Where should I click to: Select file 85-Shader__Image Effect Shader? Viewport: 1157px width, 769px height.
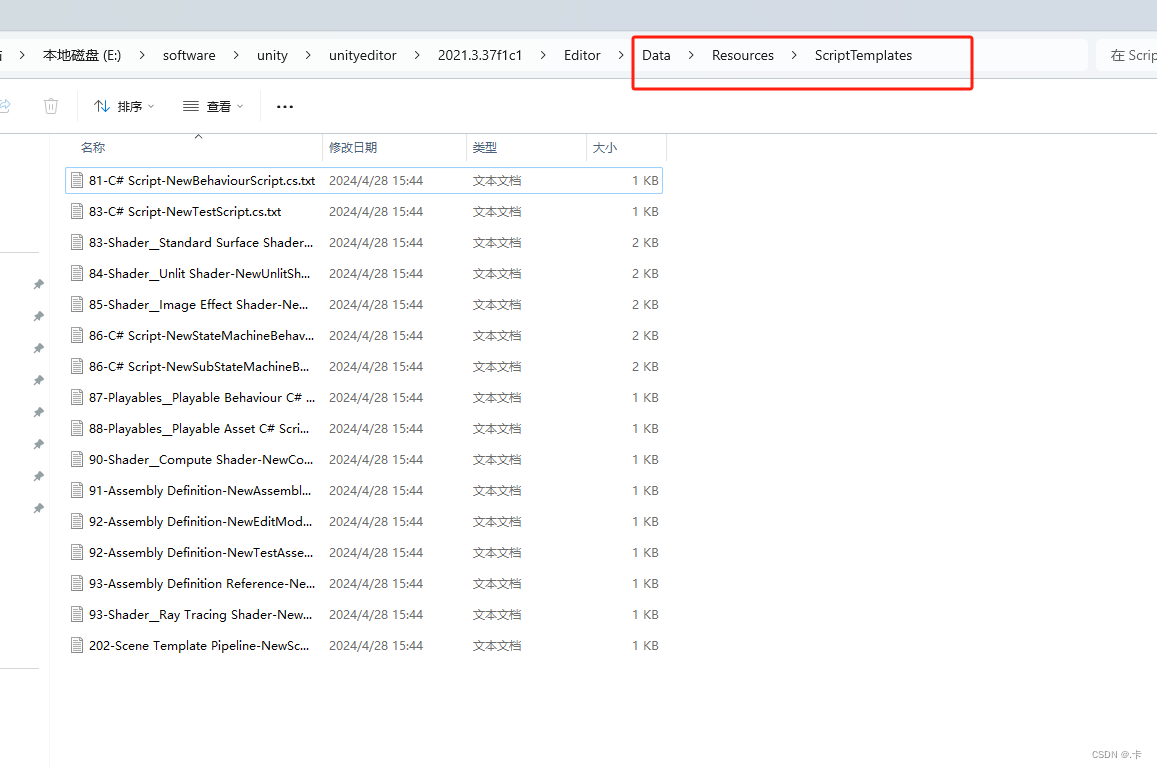pyautogui.click(x=364, y=305)
